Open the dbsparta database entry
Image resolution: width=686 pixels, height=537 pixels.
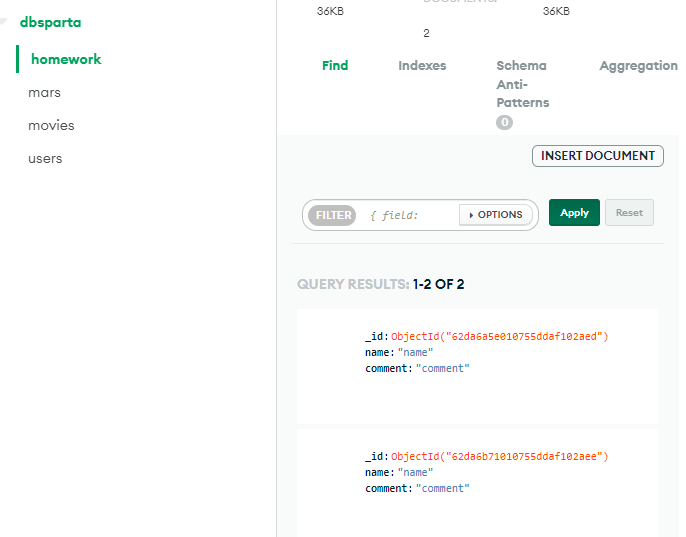(50, 22)
